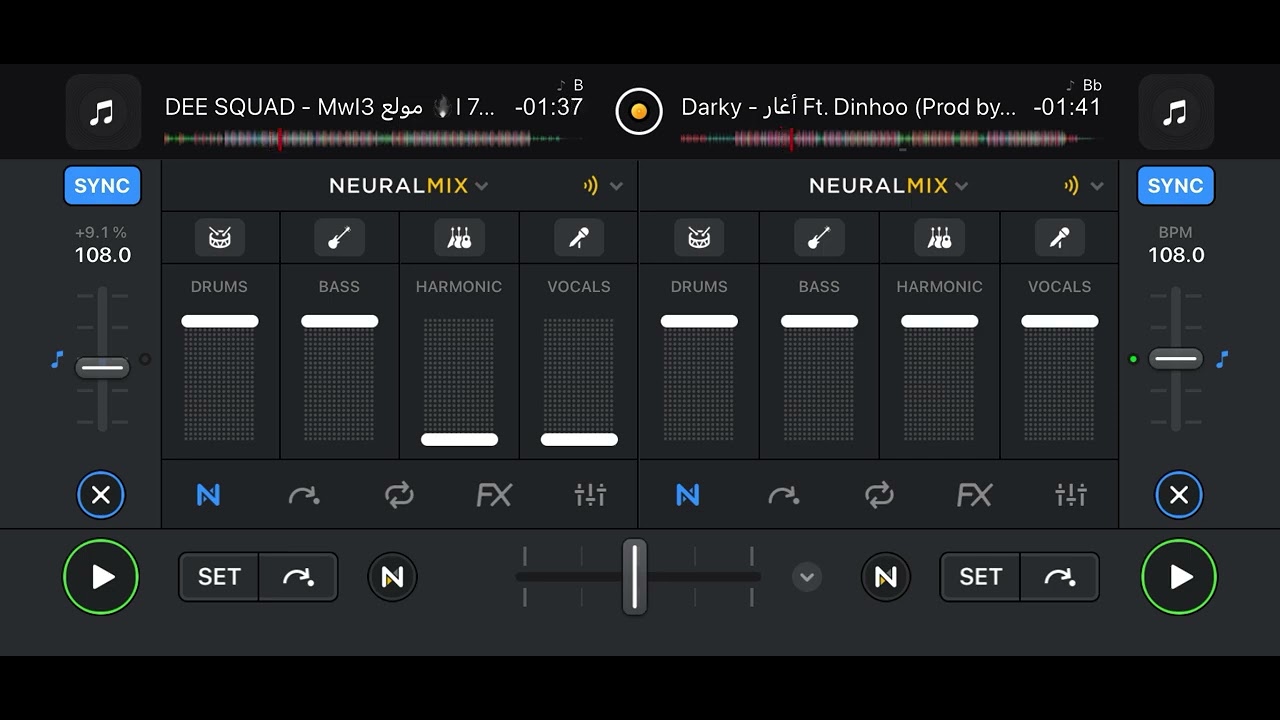
Task: Click right deck BPM 108.0 value
Action: 1176,255
